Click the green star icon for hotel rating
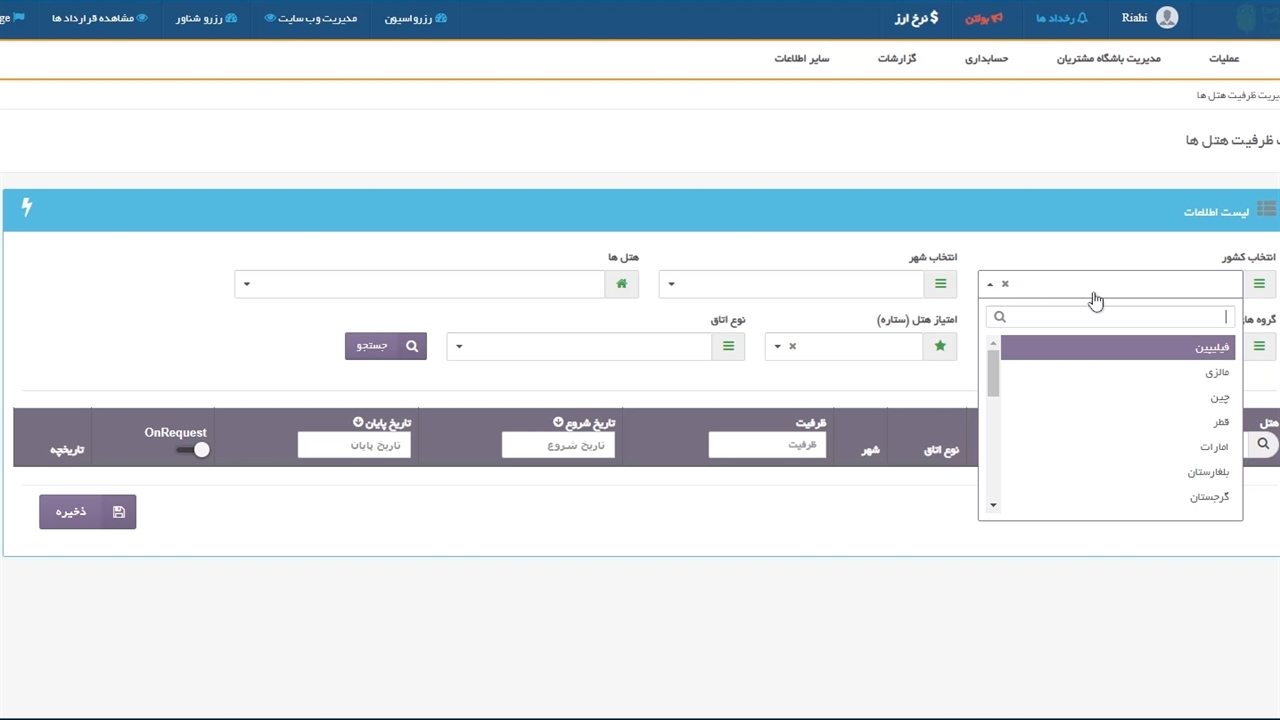 click(940, 346)
